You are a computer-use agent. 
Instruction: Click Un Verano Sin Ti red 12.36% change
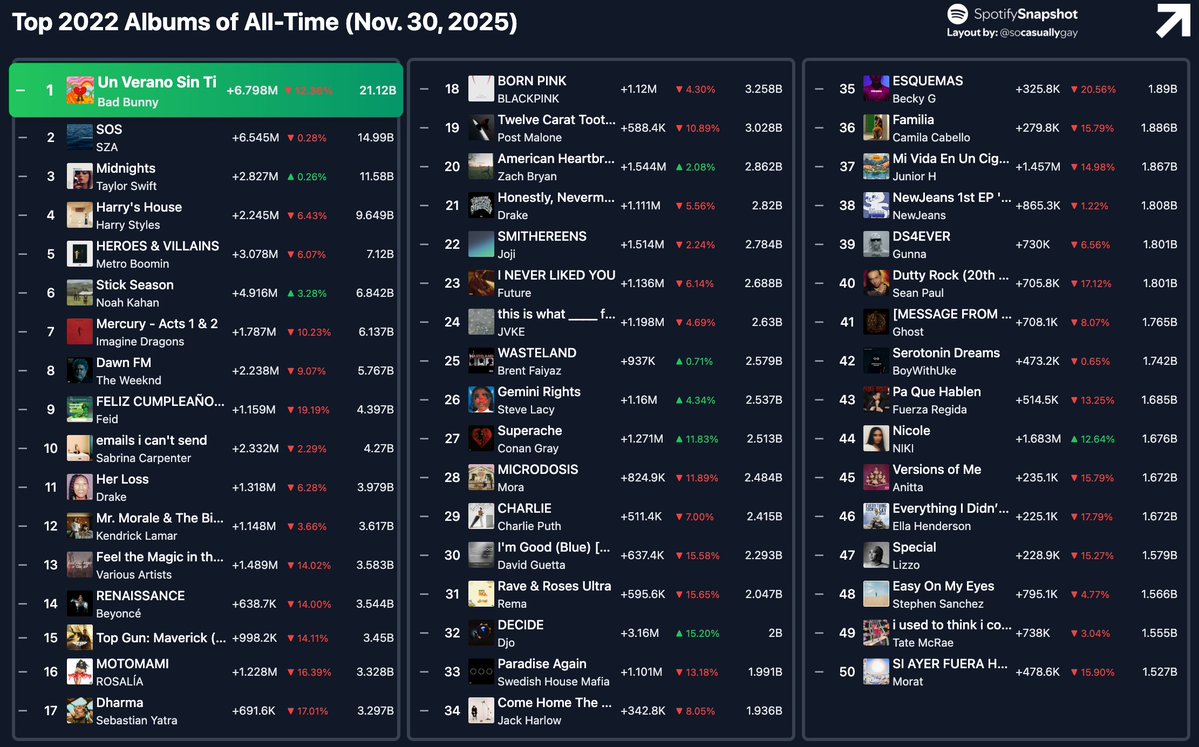pyautogui.click(x=308, y=90)
